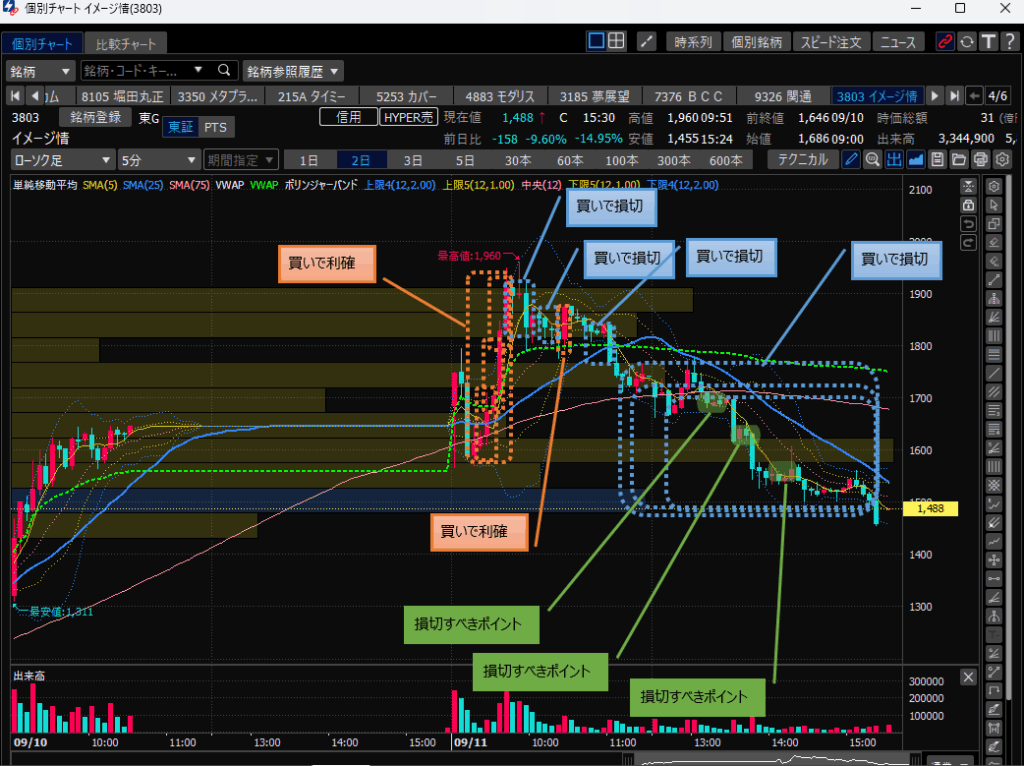Viewport: 1024px width, 766px height.
Task: Click the printer icon in chart toolbar
Action: (x=981, y=160)
